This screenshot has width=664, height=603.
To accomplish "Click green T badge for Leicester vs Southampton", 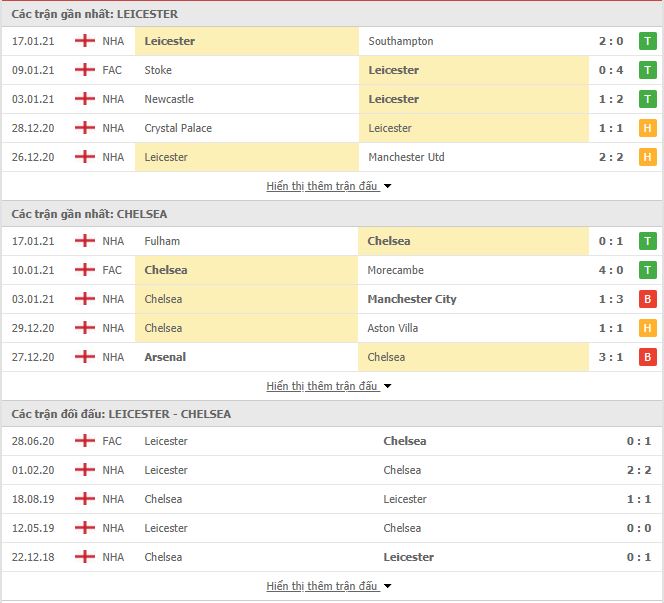I will coord(647,41).
